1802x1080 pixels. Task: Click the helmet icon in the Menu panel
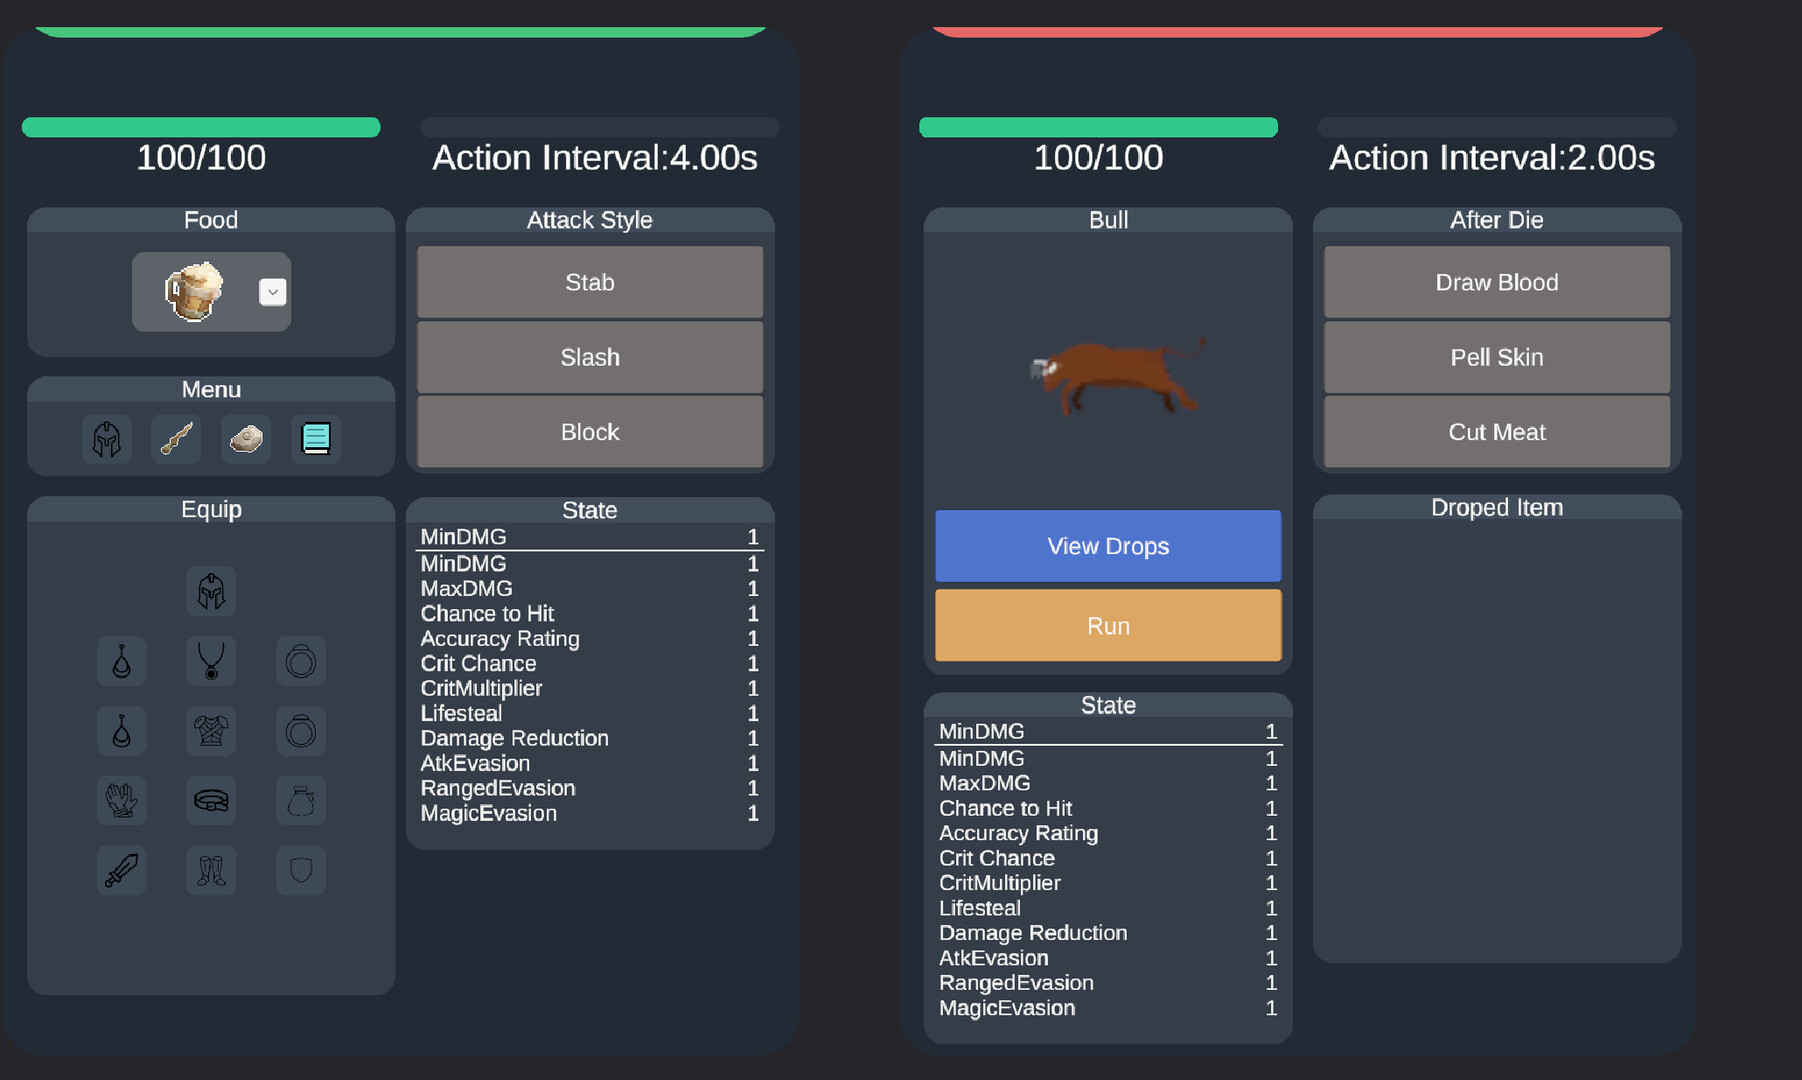pos(107,439)
